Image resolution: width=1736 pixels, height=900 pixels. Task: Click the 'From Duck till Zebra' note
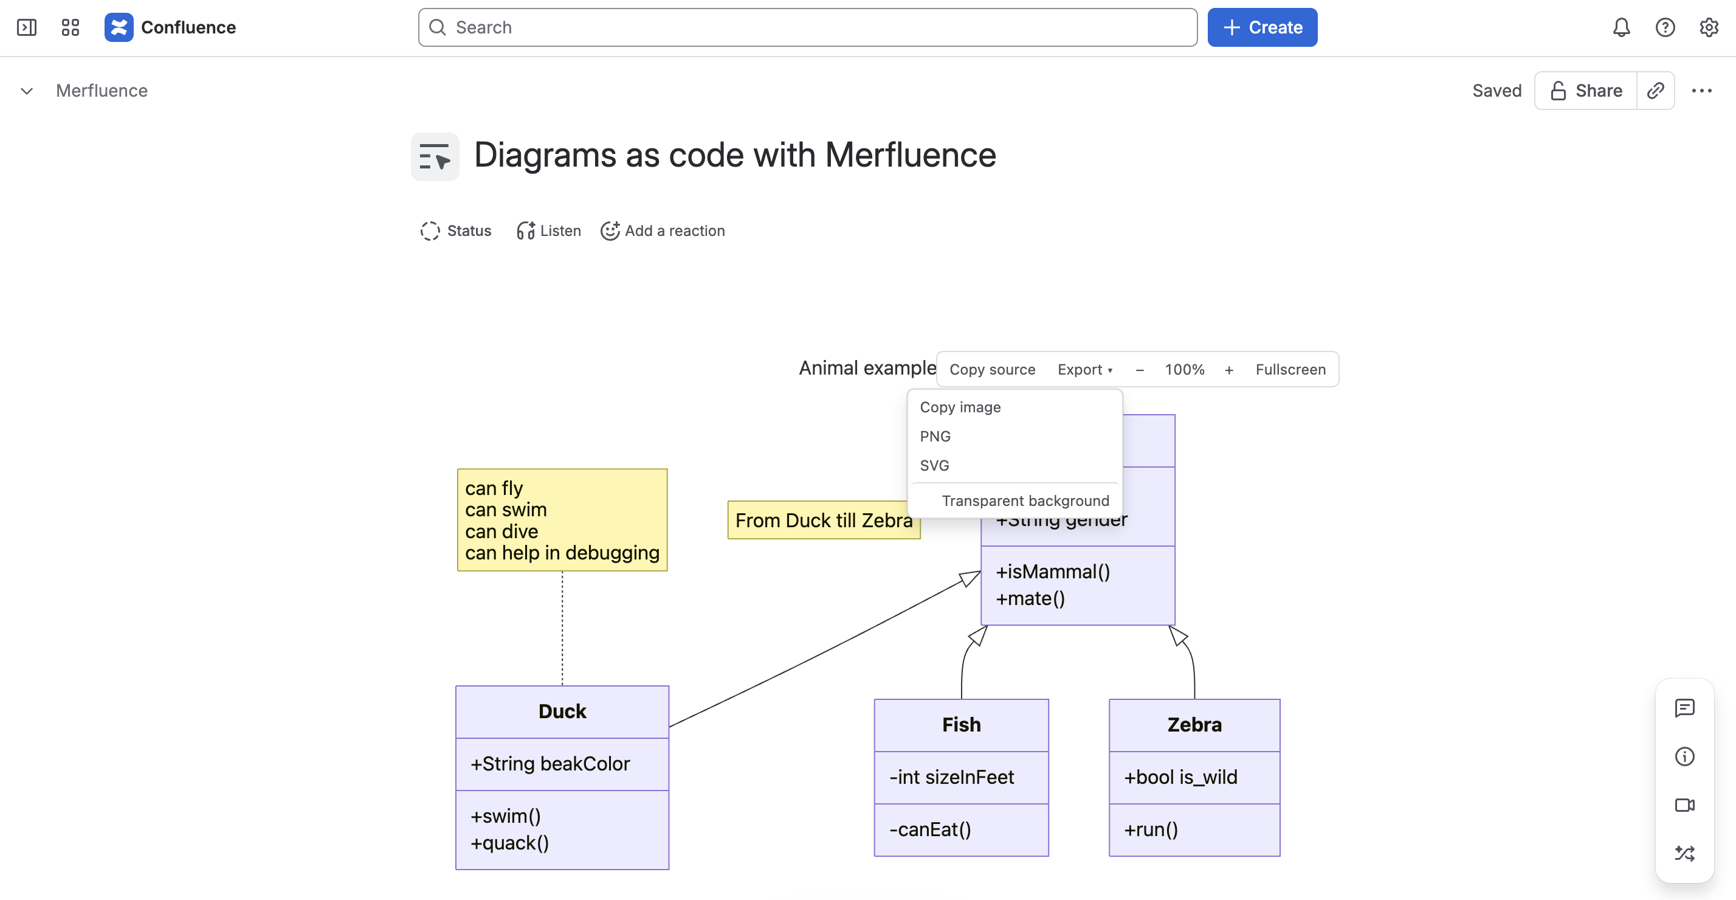point(824,520)
